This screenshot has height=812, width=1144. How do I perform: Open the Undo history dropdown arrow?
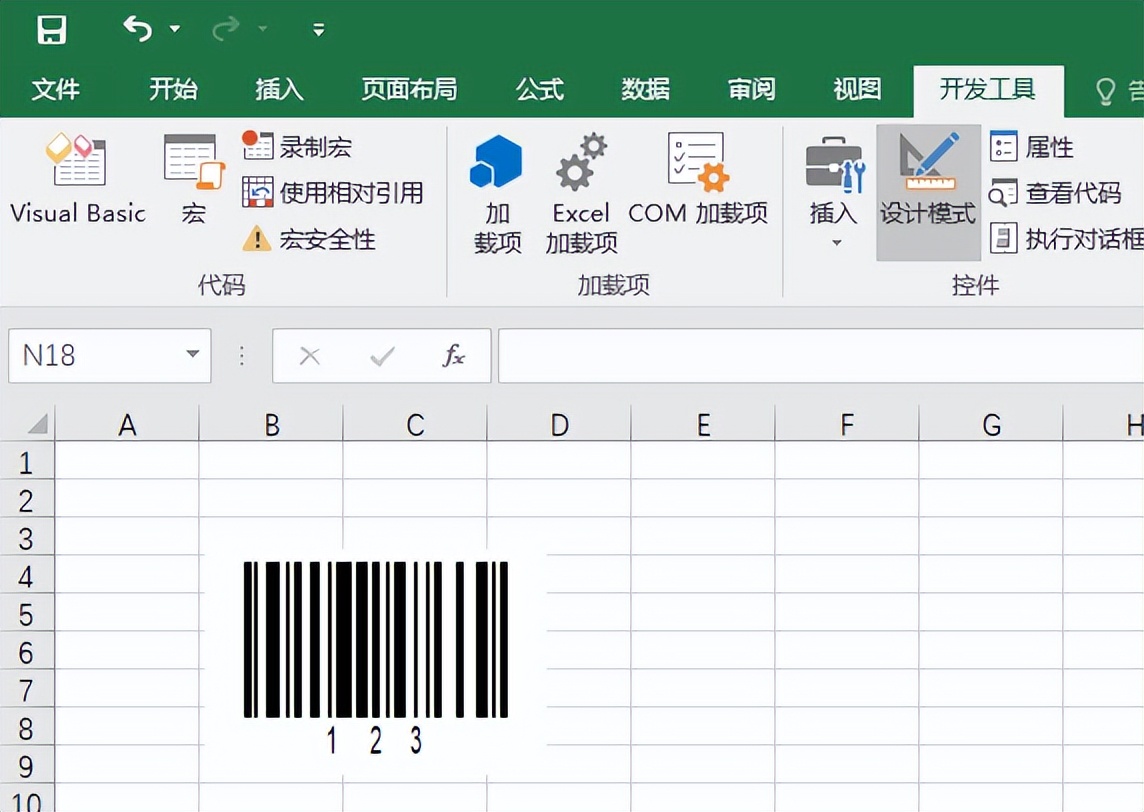point(175,29)
